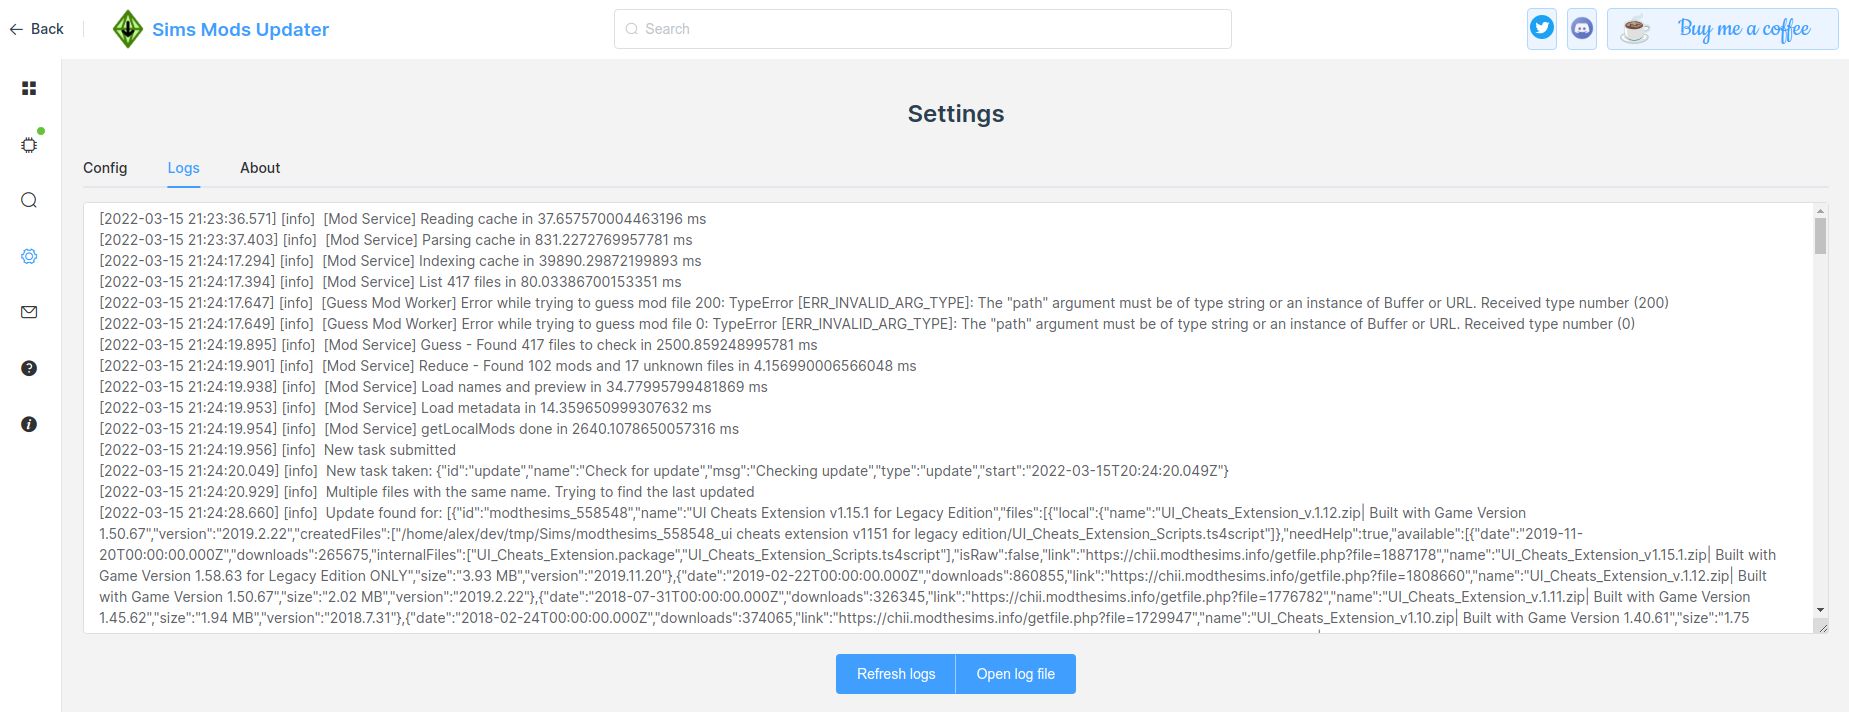
Task: Click the log scrollbar down arrow
Action: pyautogui.click(x=1820, y=610)
